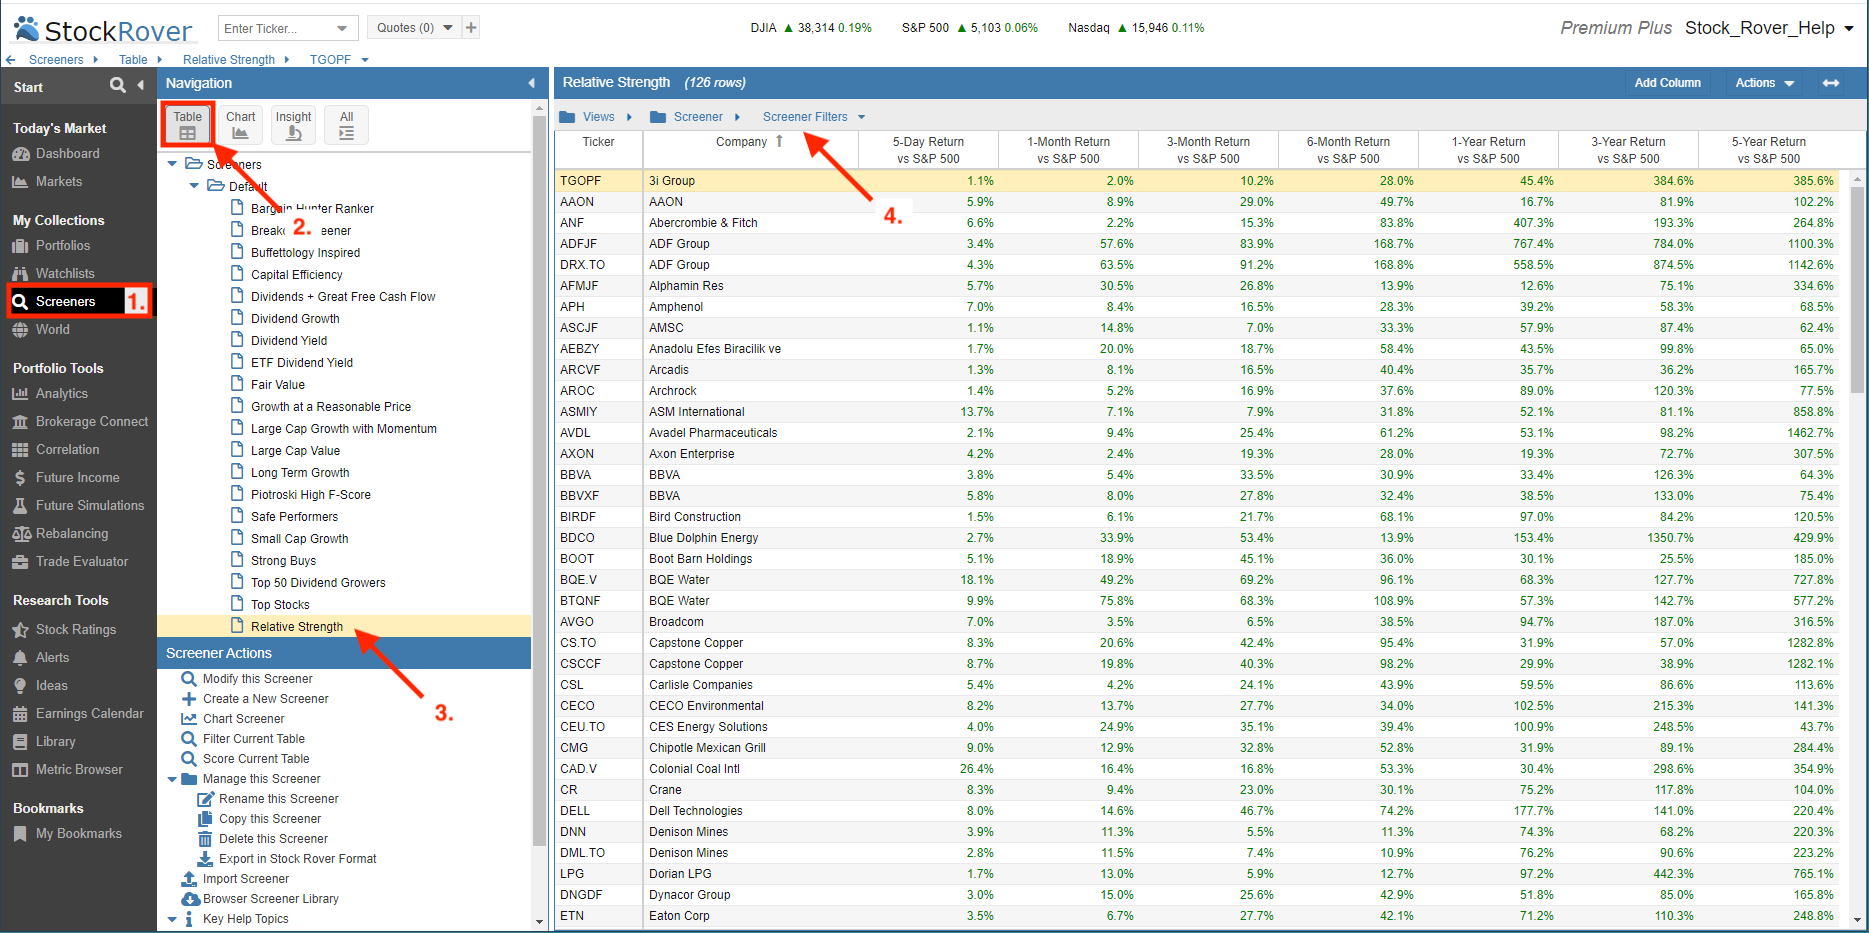Select the Chipotle Mexican Grill row
This screenshot has height=933, width=1869.
tap(1197, 748)
